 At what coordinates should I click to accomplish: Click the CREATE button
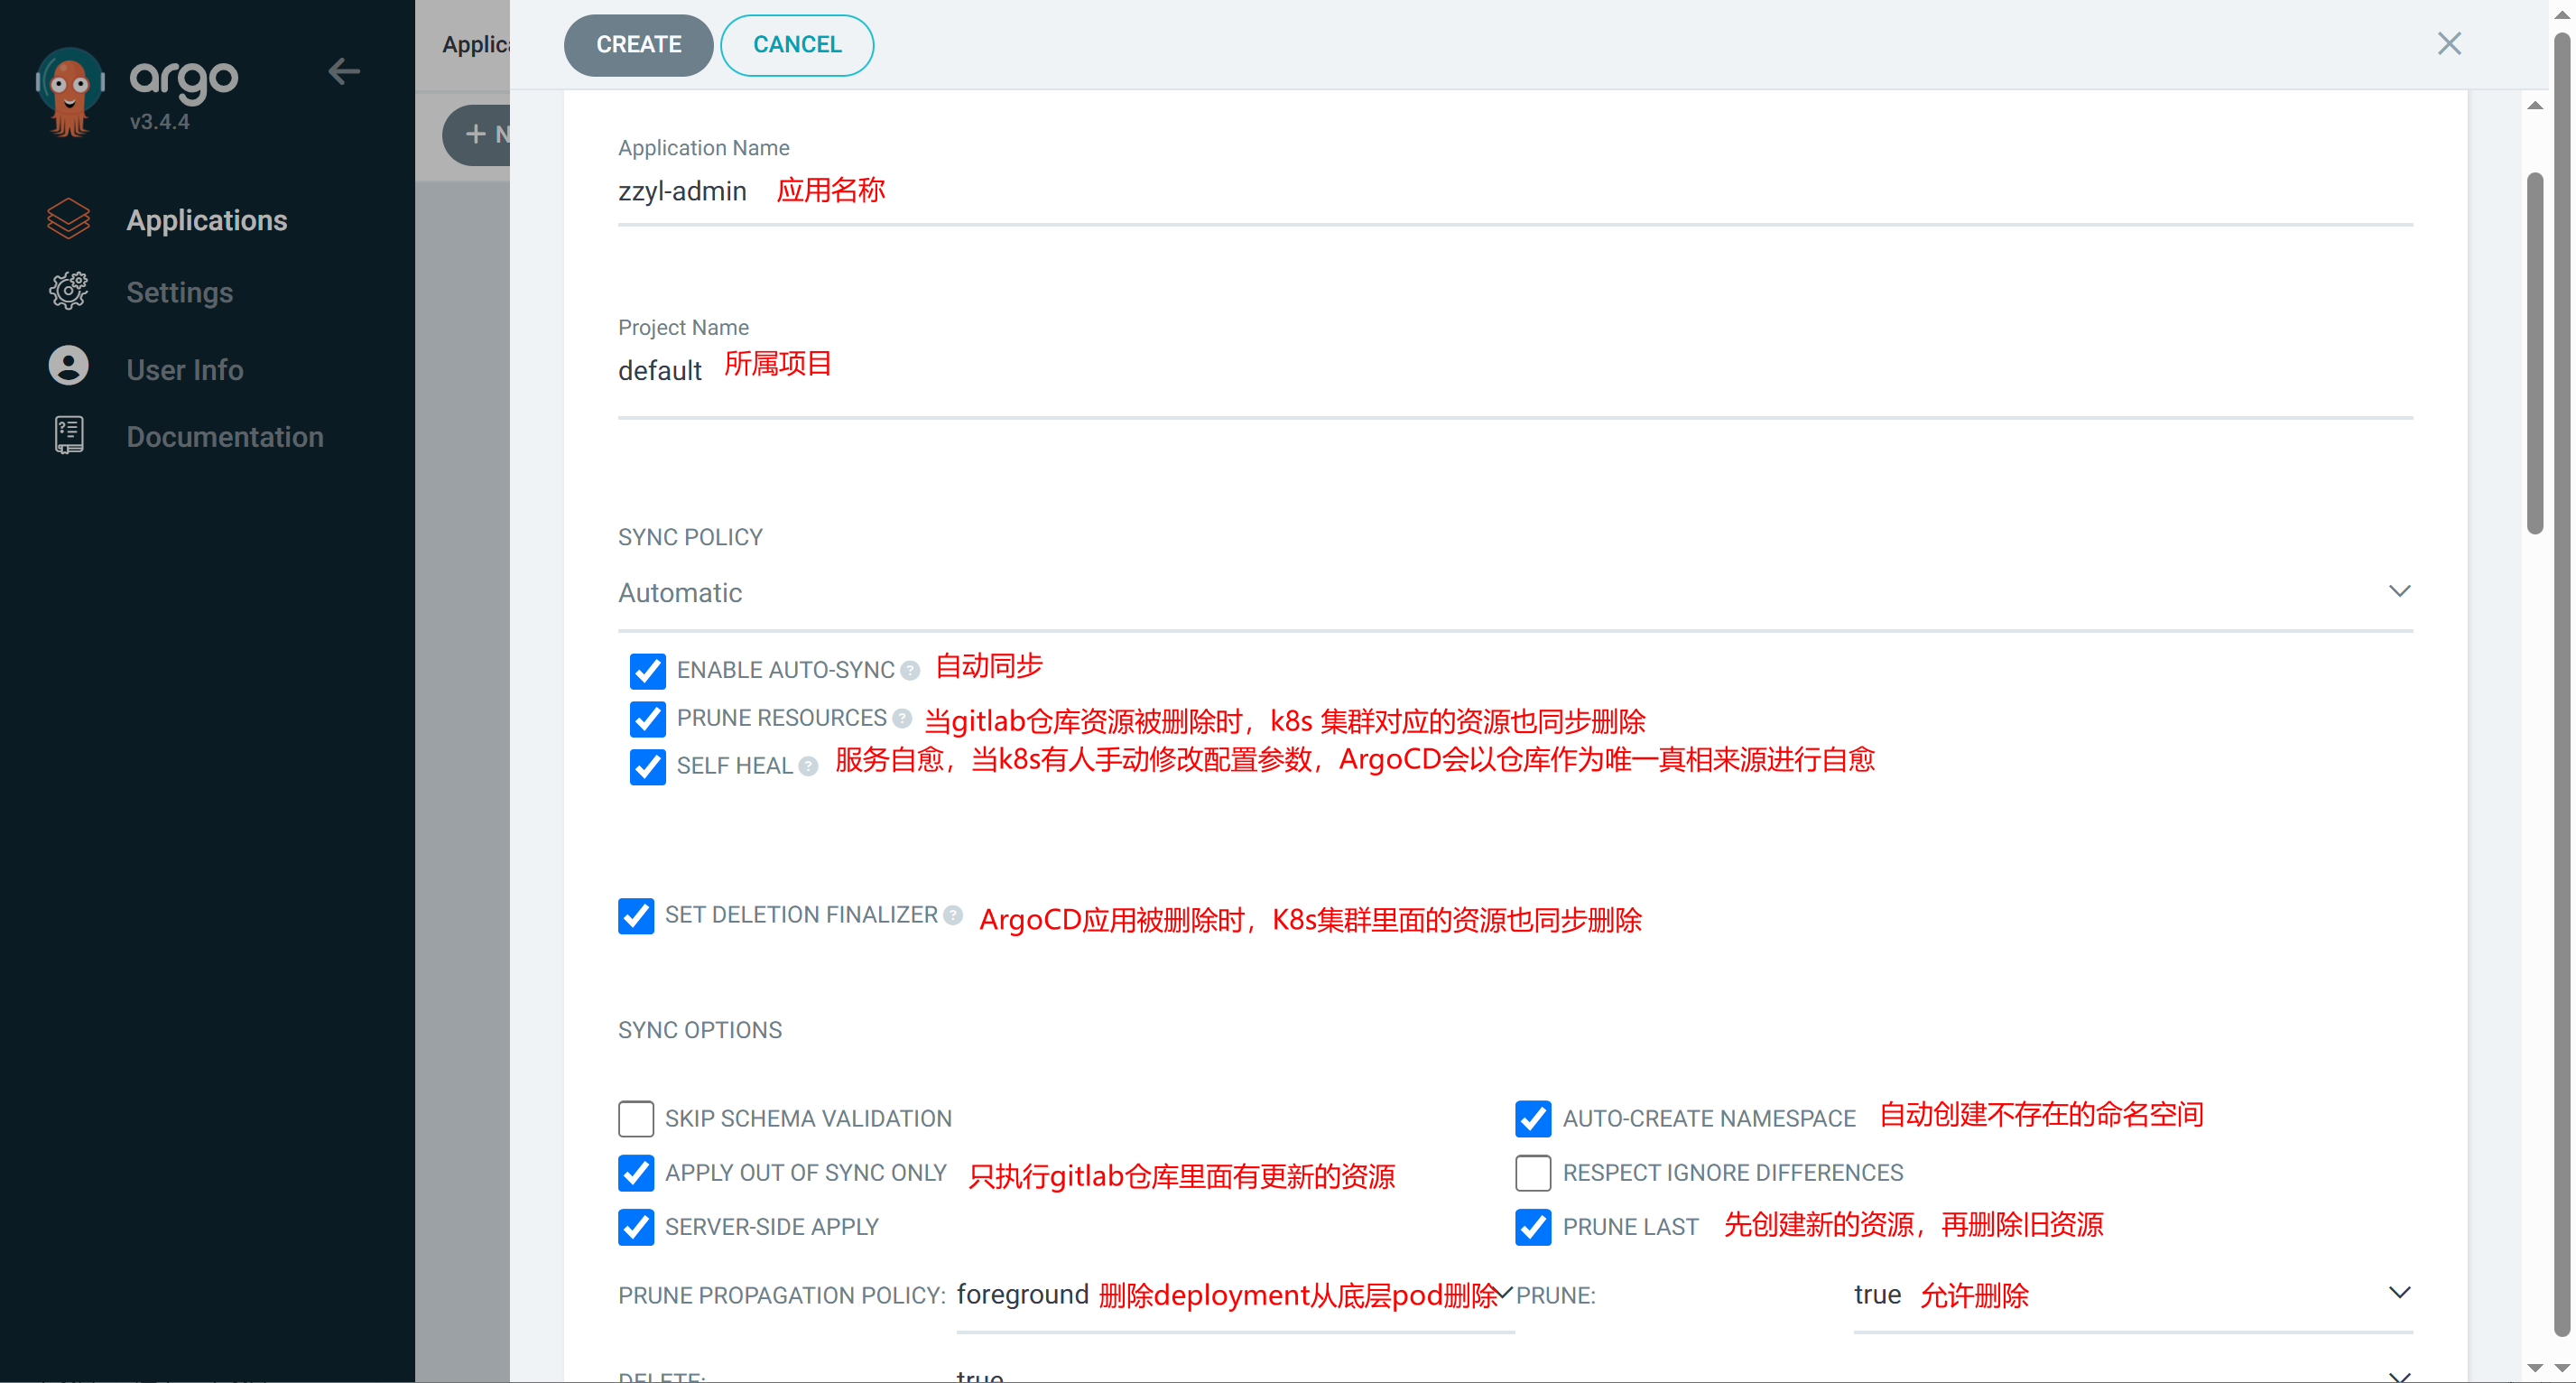coord(638,45)
